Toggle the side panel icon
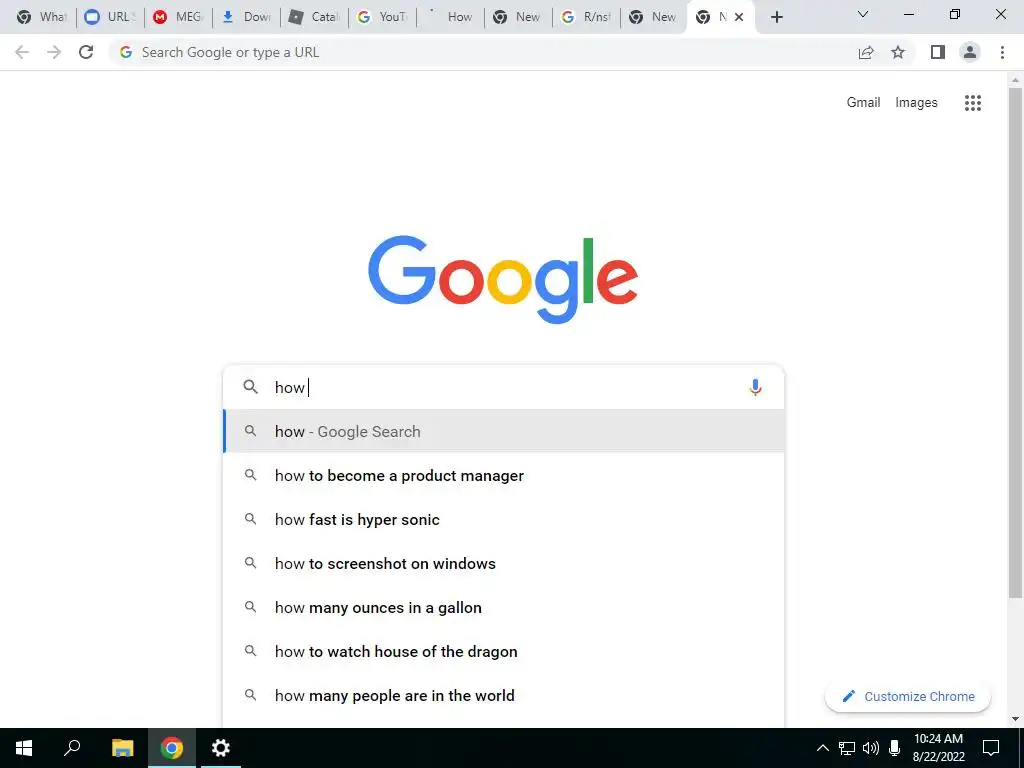 (938, 52)
